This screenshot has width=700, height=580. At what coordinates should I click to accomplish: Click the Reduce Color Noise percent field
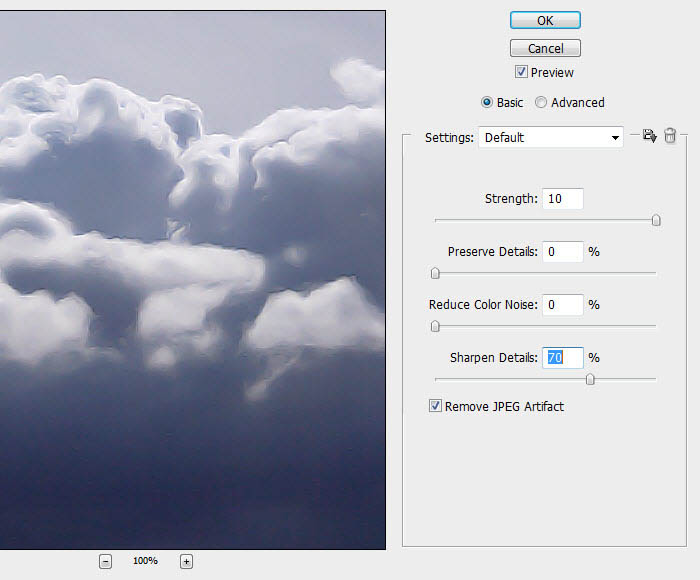tap(562, 305)
